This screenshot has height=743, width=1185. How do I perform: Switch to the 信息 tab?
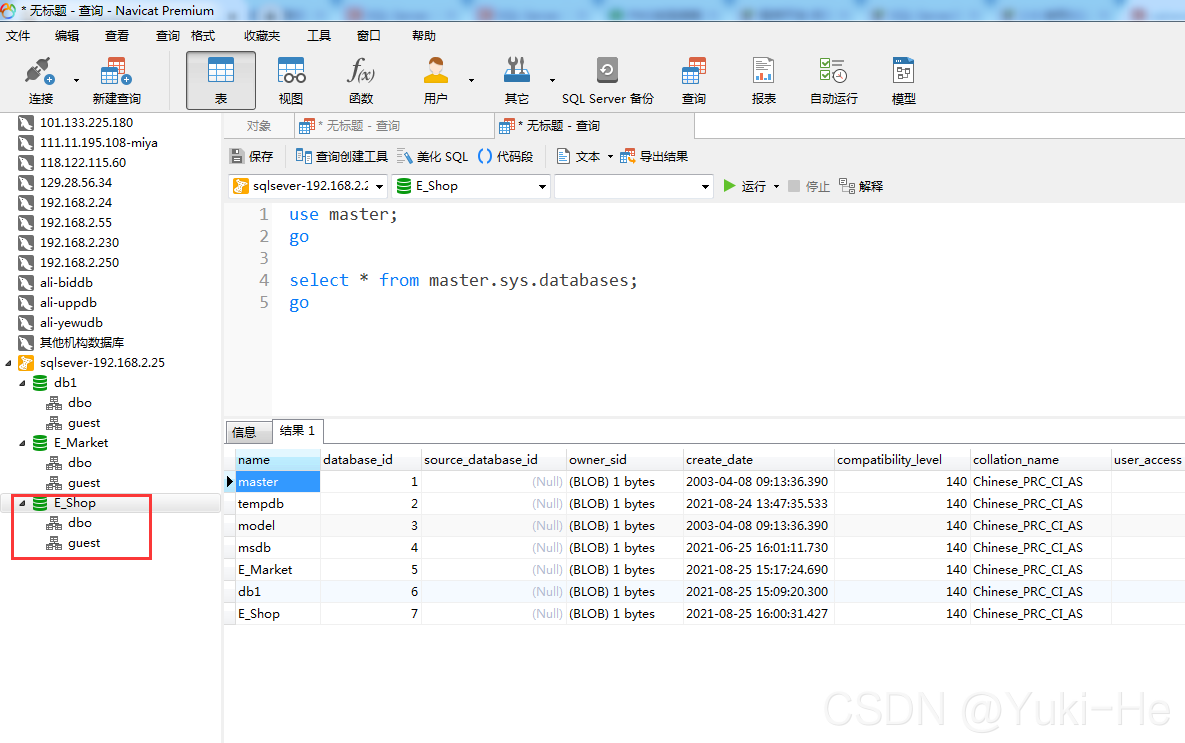[x=249, y=432]
